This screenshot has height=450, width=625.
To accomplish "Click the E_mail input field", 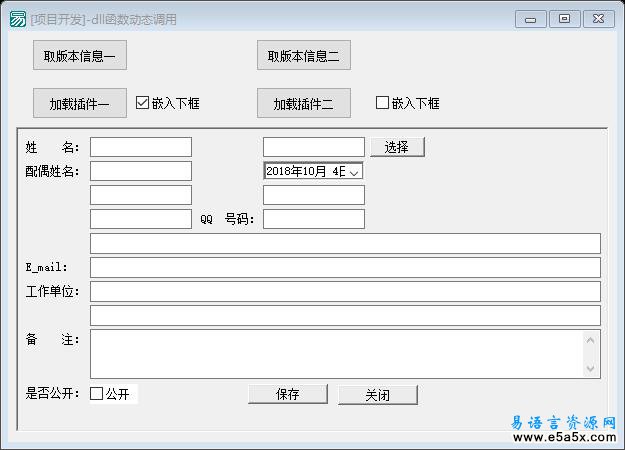I will [345, 267].
